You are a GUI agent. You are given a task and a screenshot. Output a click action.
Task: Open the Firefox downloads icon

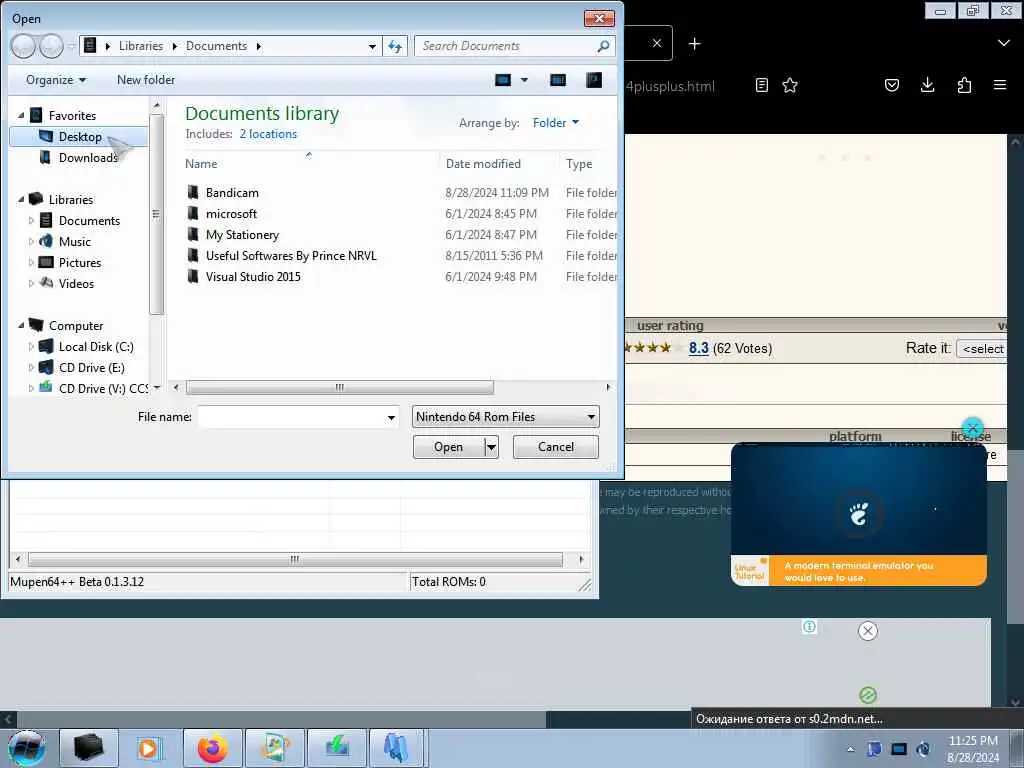[x=927, y=85]
